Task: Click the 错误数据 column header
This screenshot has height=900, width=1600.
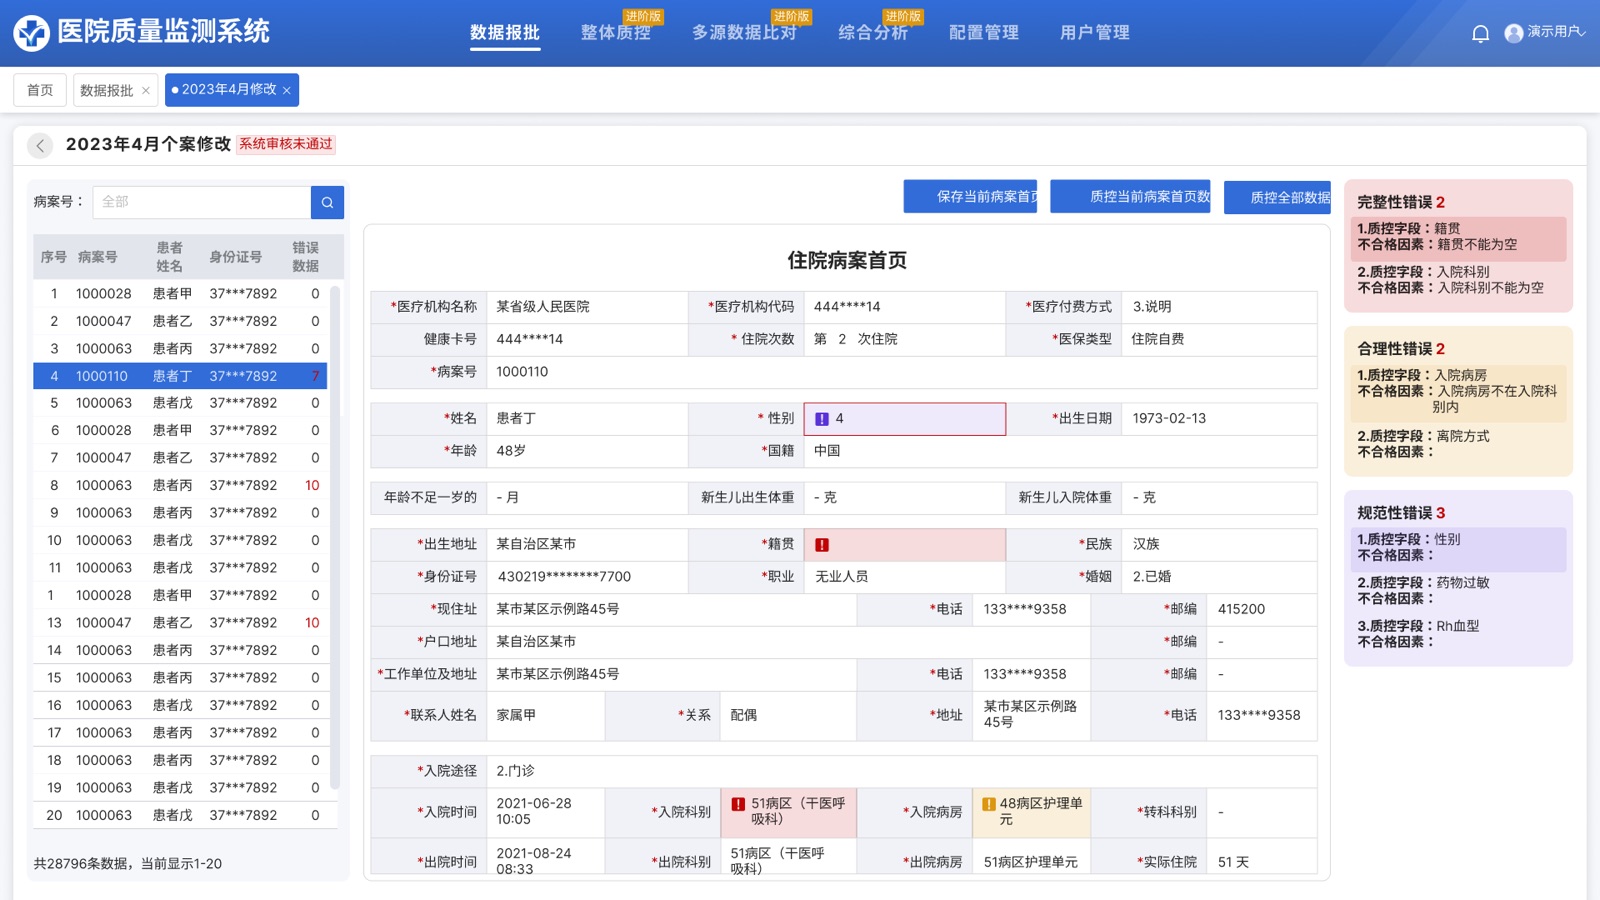Action: pyautogui.click(x=305, y=257)
